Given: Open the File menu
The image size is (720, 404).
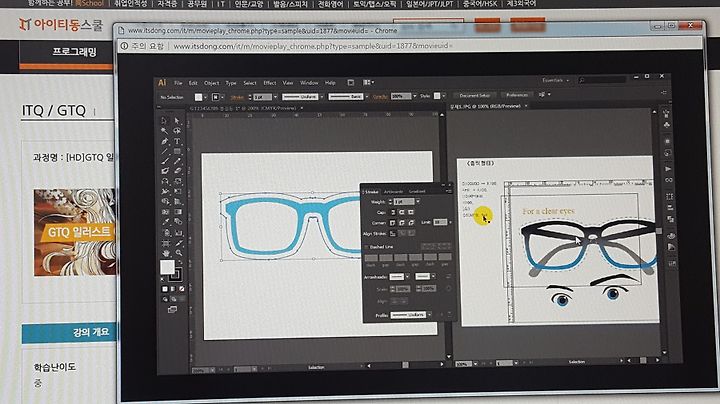Looking at the screenshot, I should (178, 83).
